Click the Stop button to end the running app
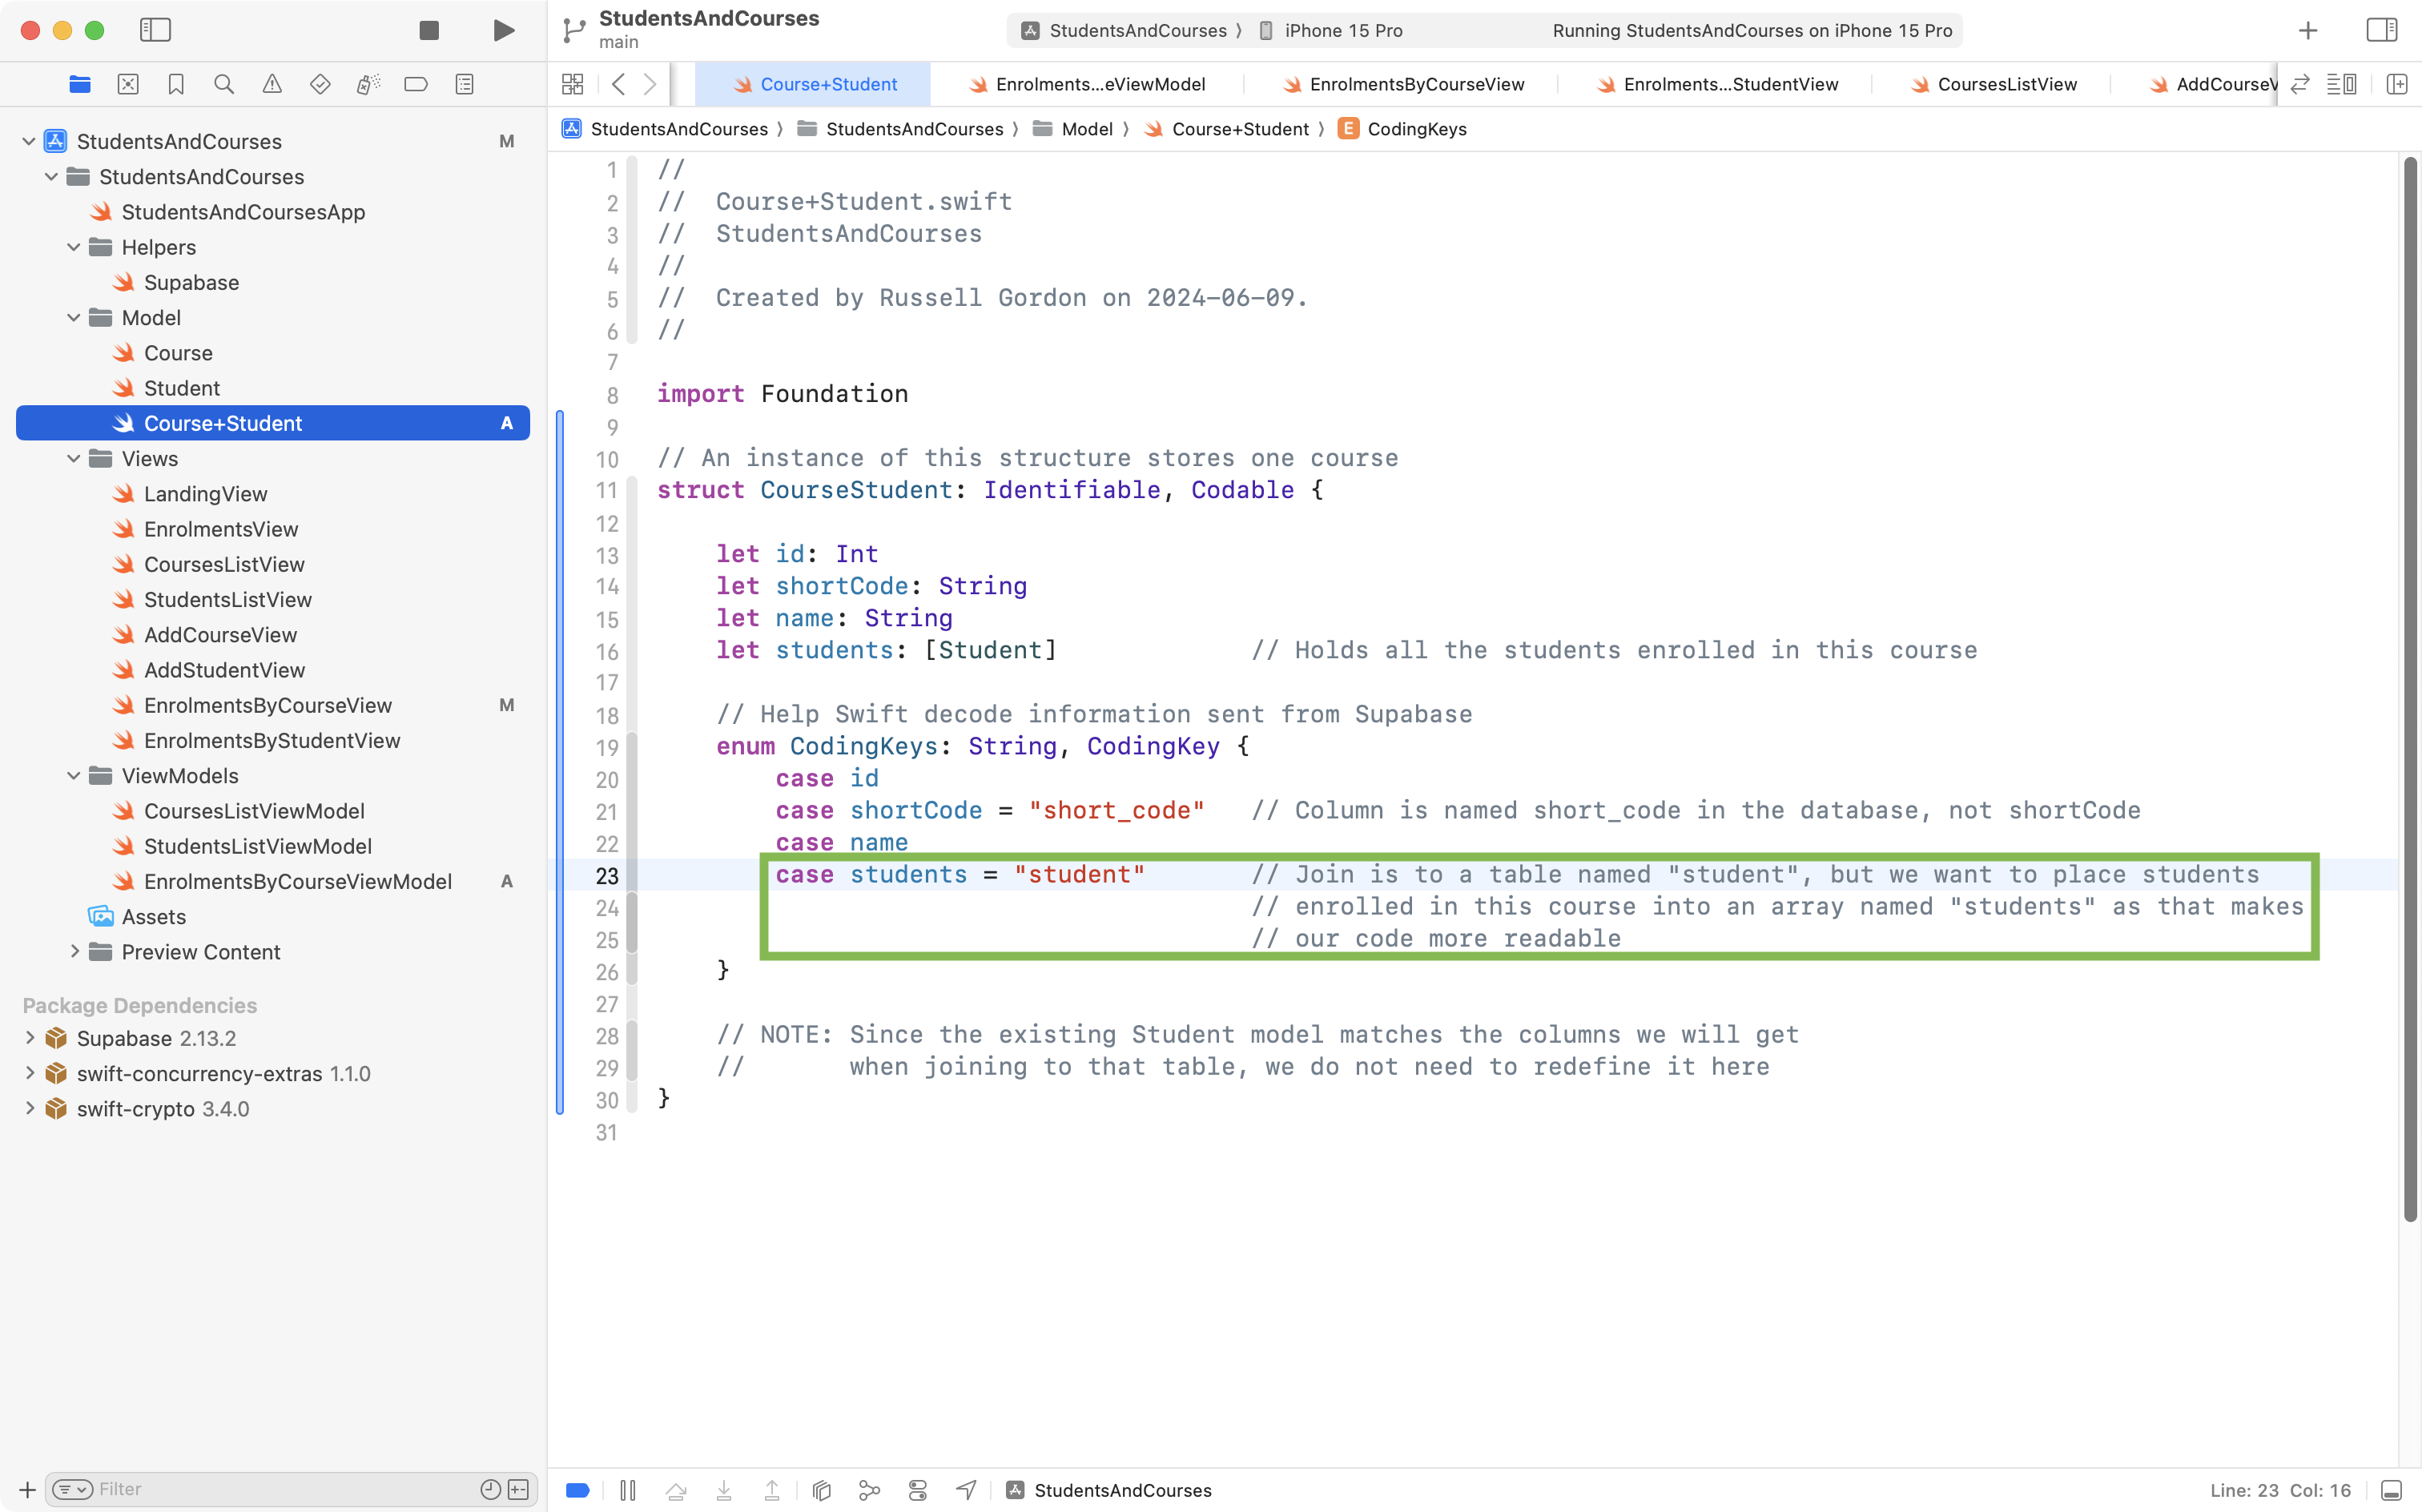Viewport: 2422px width, 1512px height. point(428,30)
